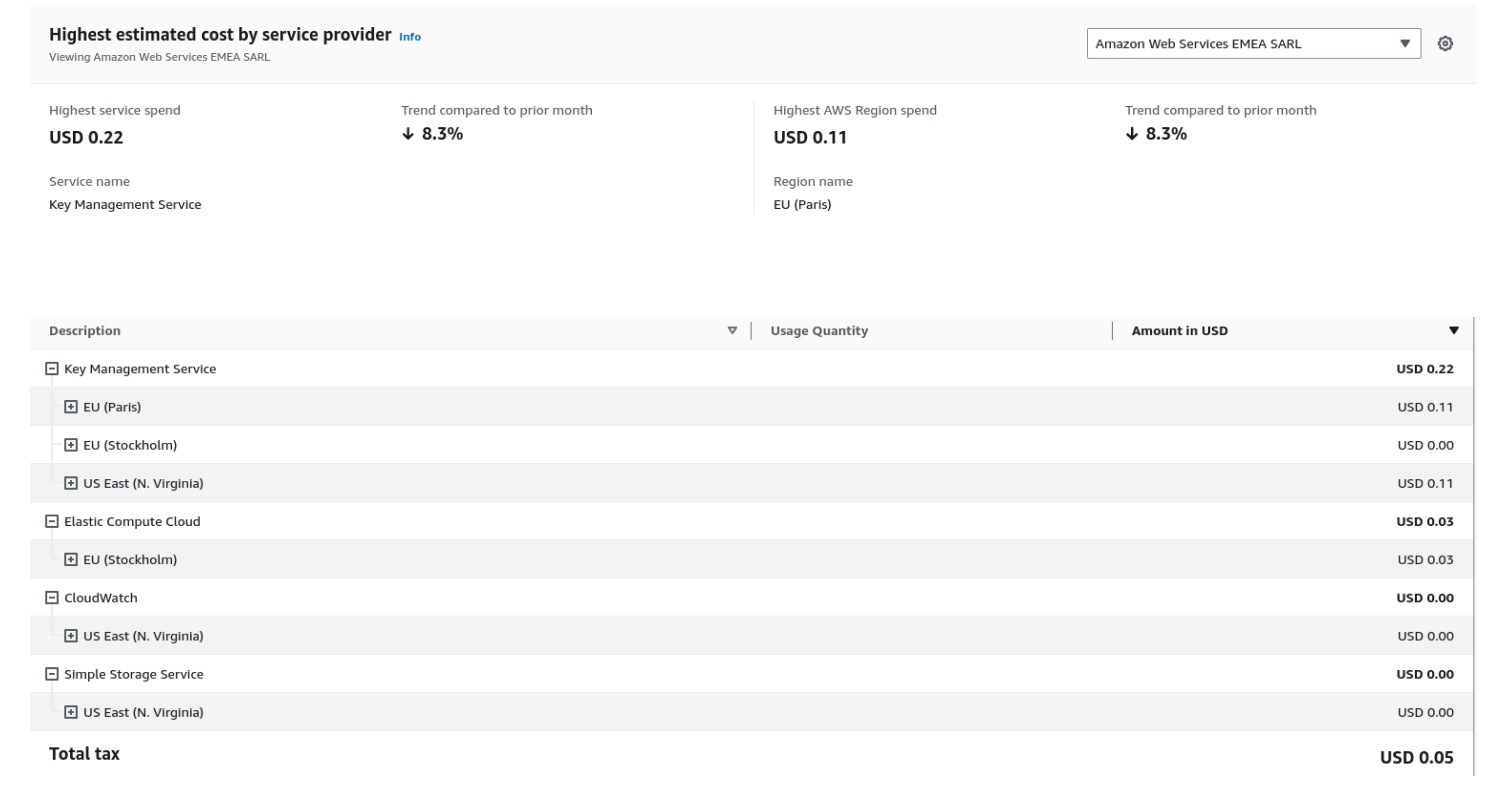Image resolution: width=1486 pixels, height=802 pixels.
Task: Select the CloudWatch row label
Action: [101, 598]
